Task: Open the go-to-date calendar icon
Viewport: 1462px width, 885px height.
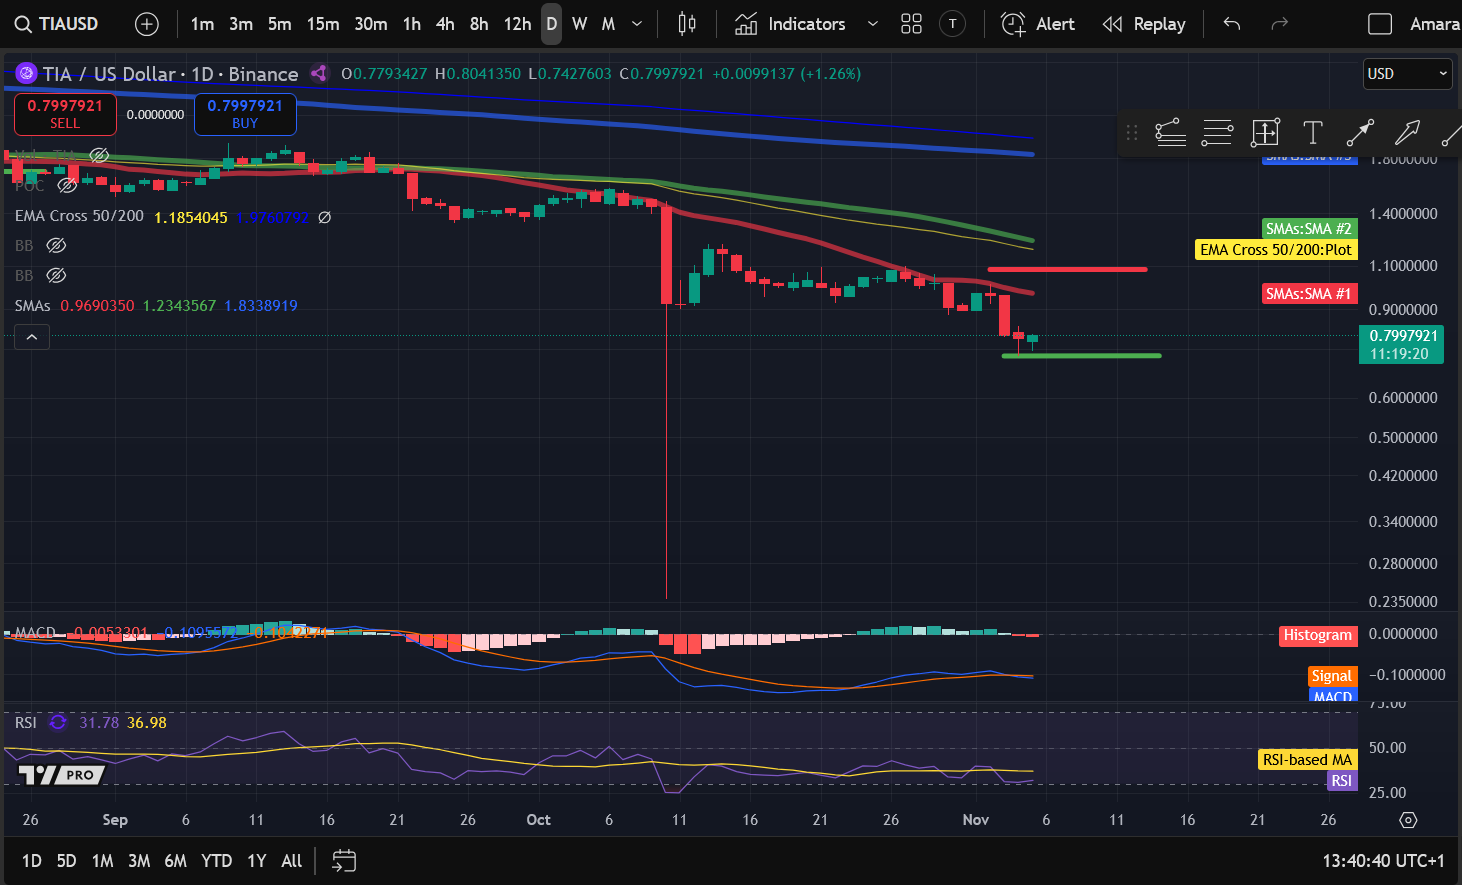Action: [344, 860]
